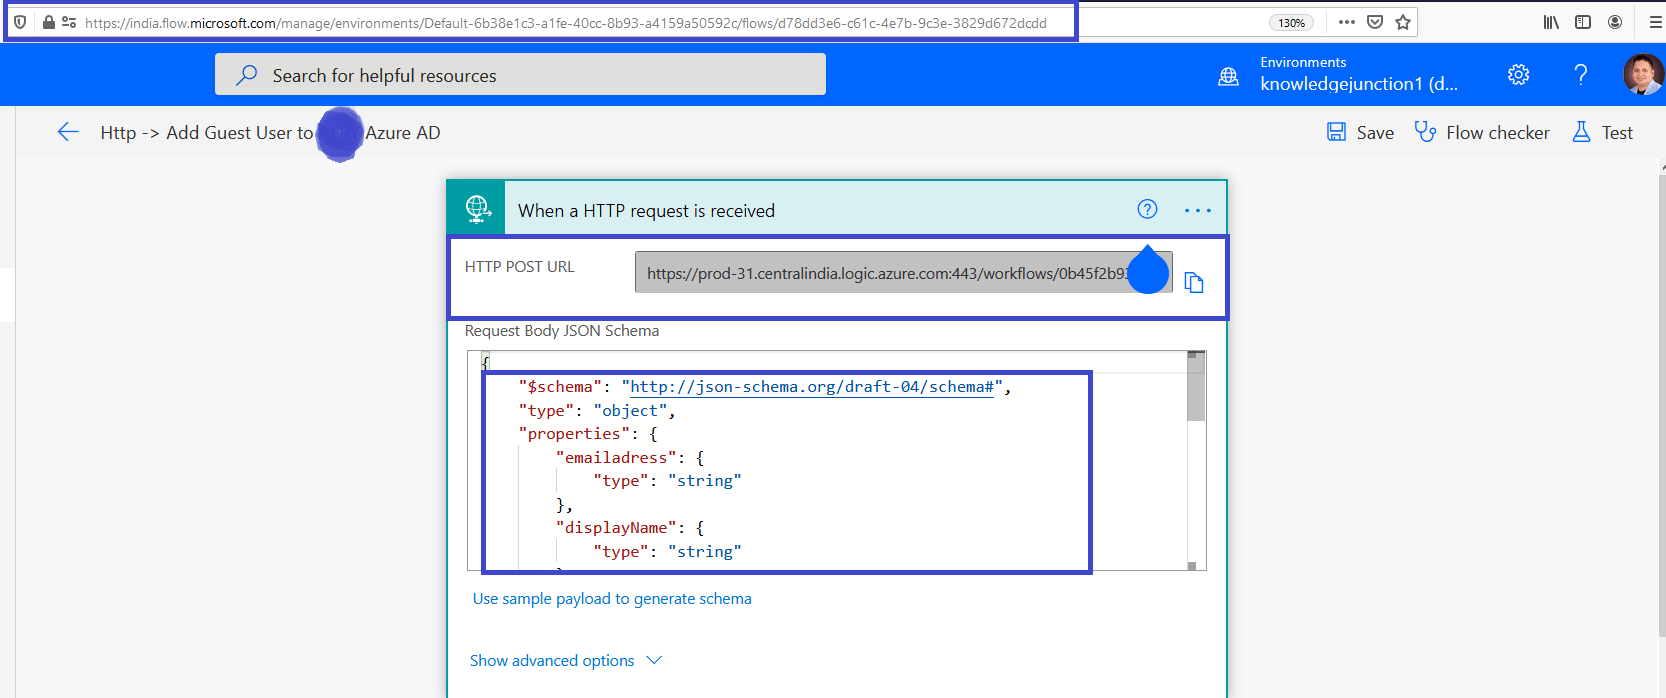Viewport: 1666px width, 698px height.
Task: Click the 130% zoom indicator
Action: 1291,22
